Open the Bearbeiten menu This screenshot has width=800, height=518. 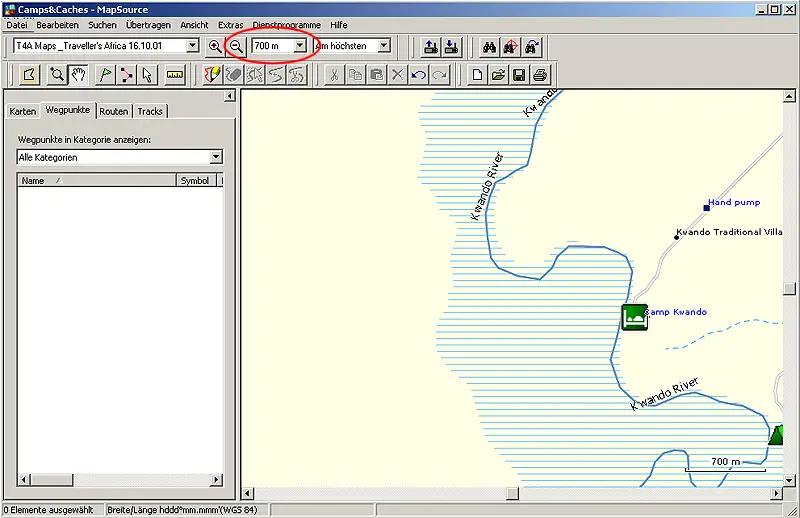point(58,24)
